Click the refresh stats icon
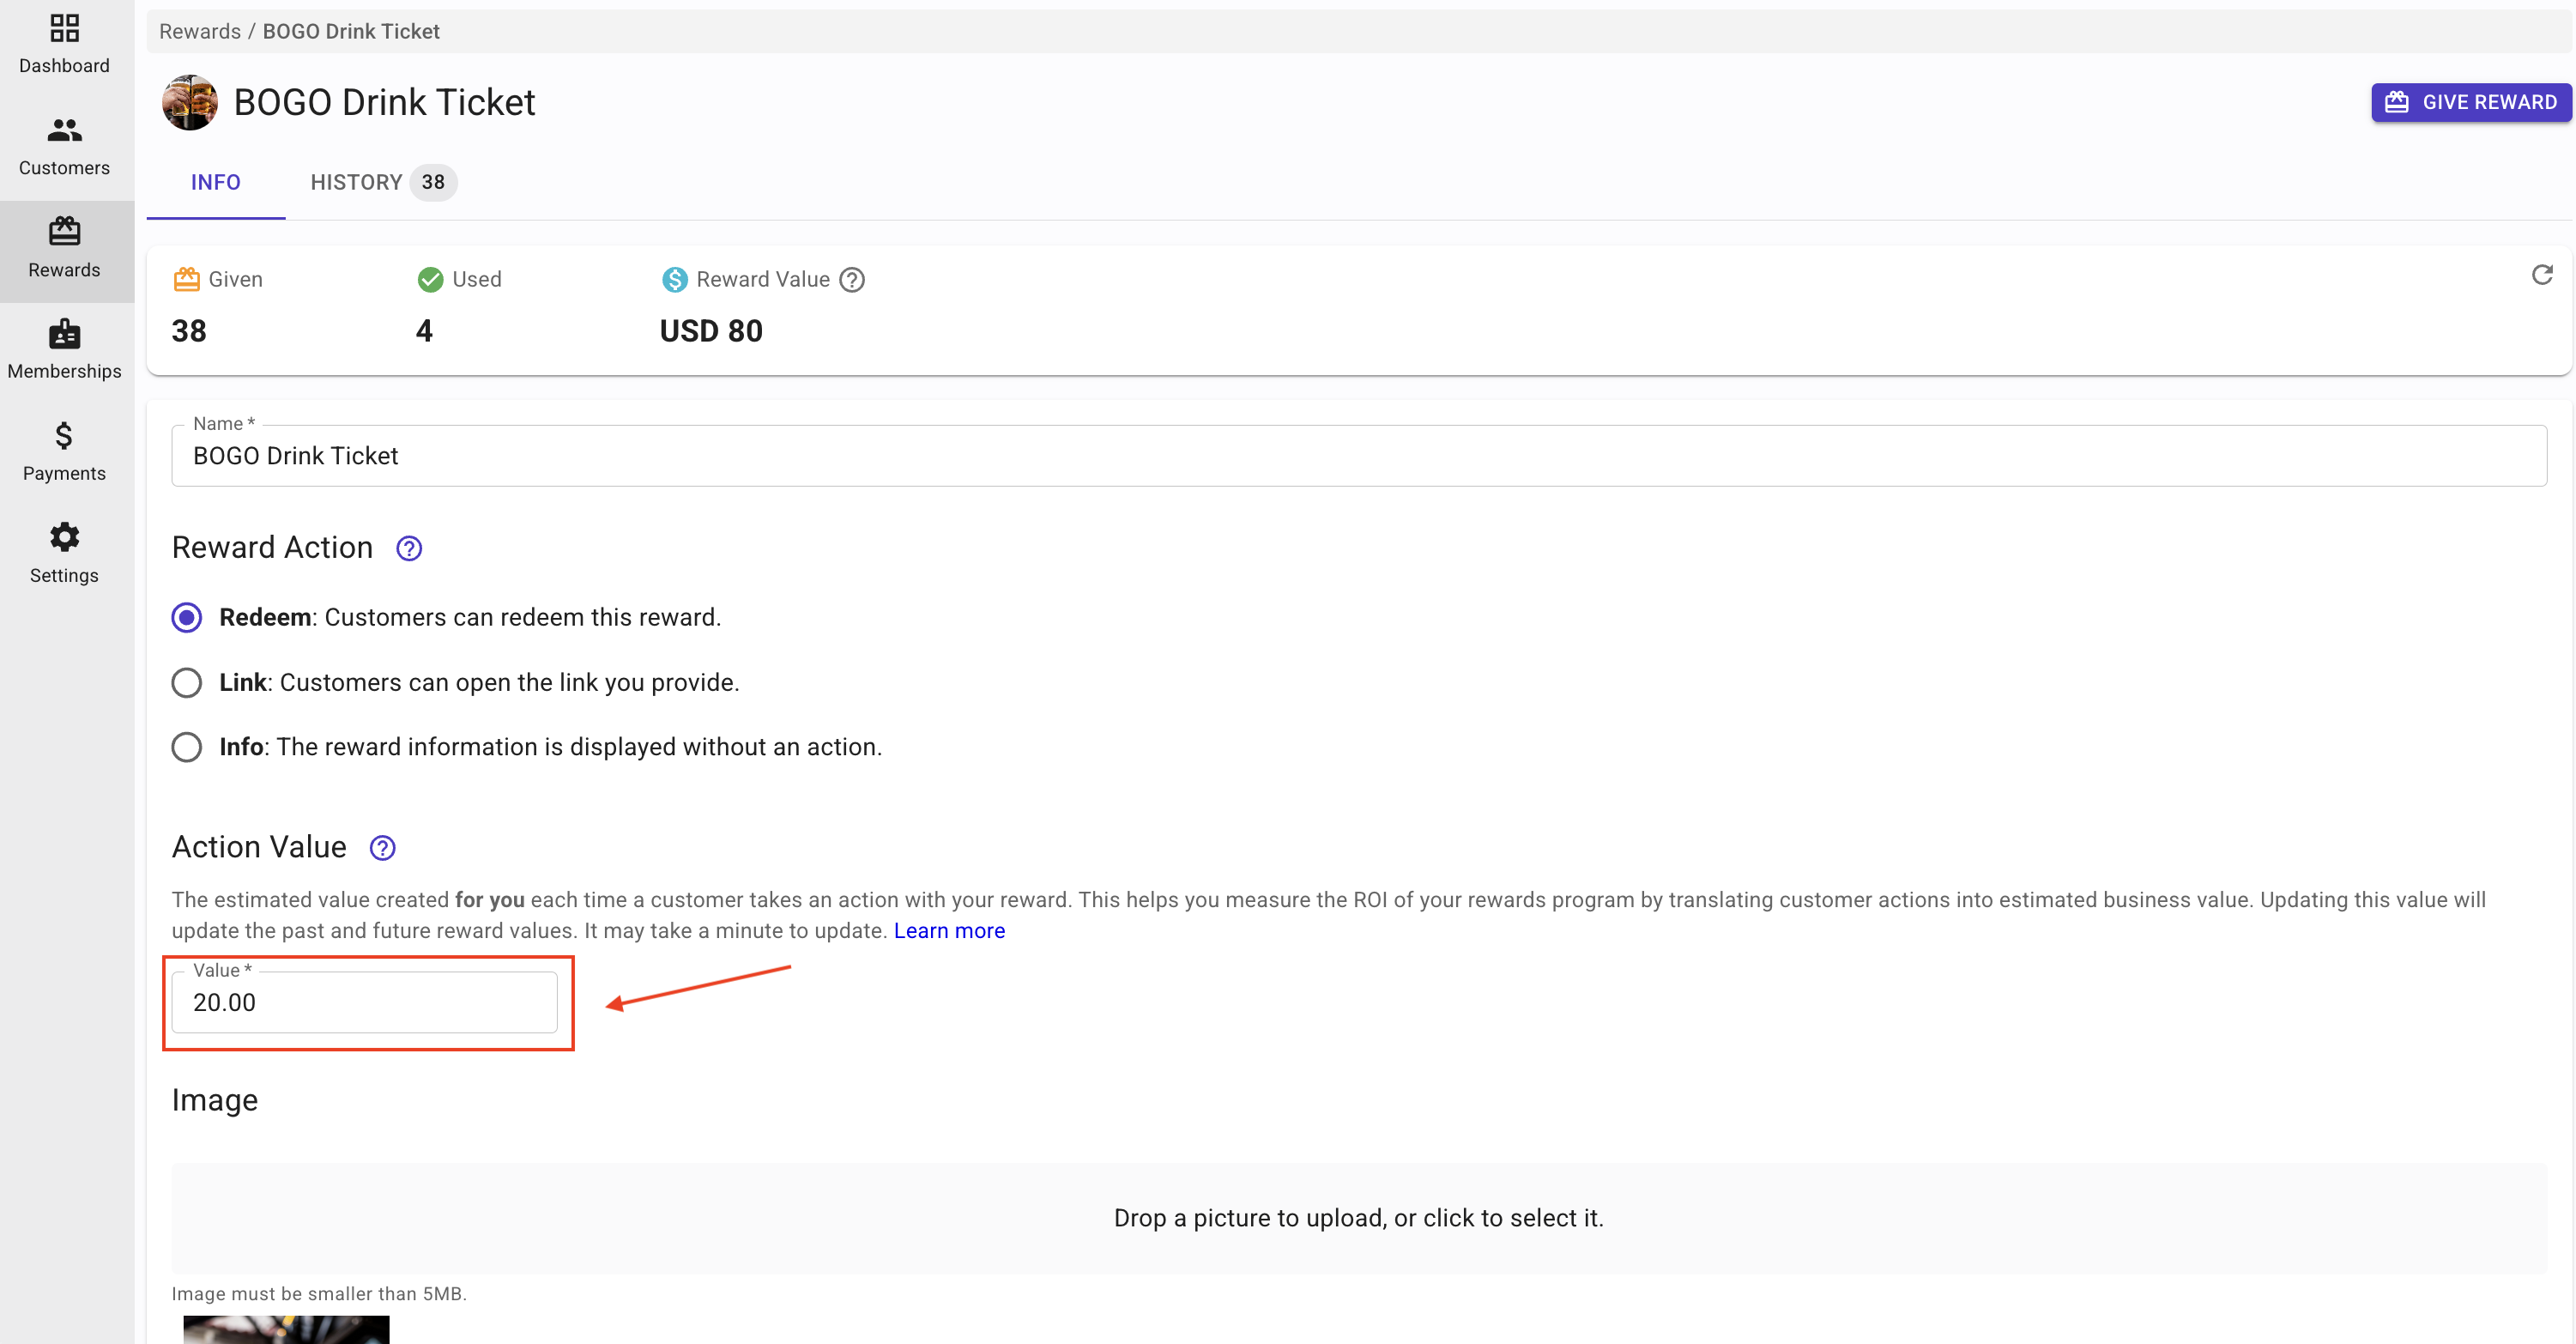 point(2541,275)
